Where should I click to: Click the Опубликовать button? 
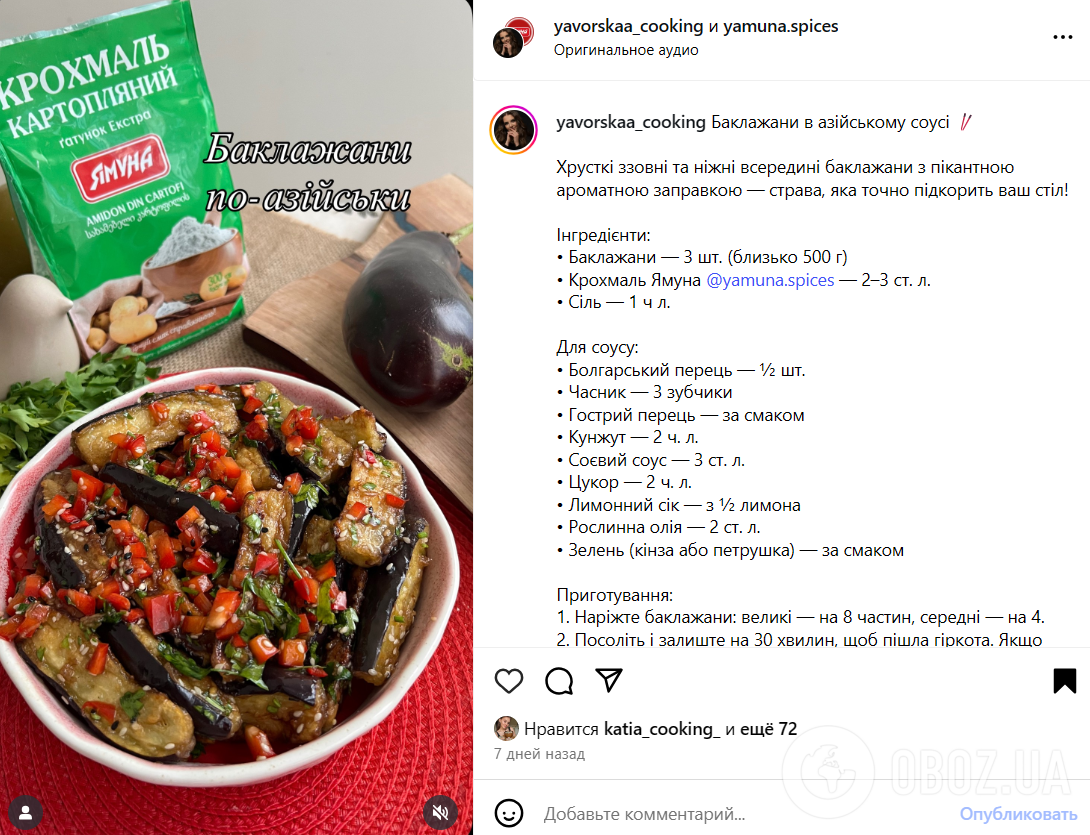point(1018,813)
